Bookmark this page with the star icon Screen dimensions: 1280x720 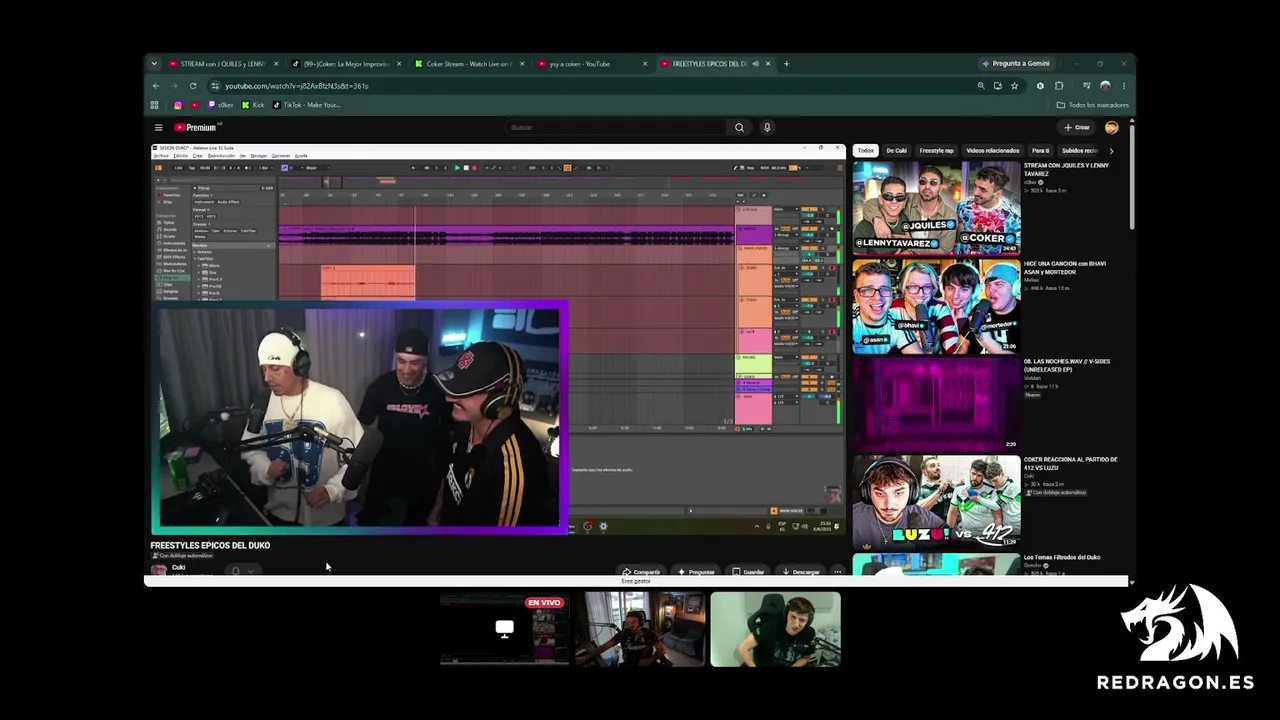click(1014, 86)
